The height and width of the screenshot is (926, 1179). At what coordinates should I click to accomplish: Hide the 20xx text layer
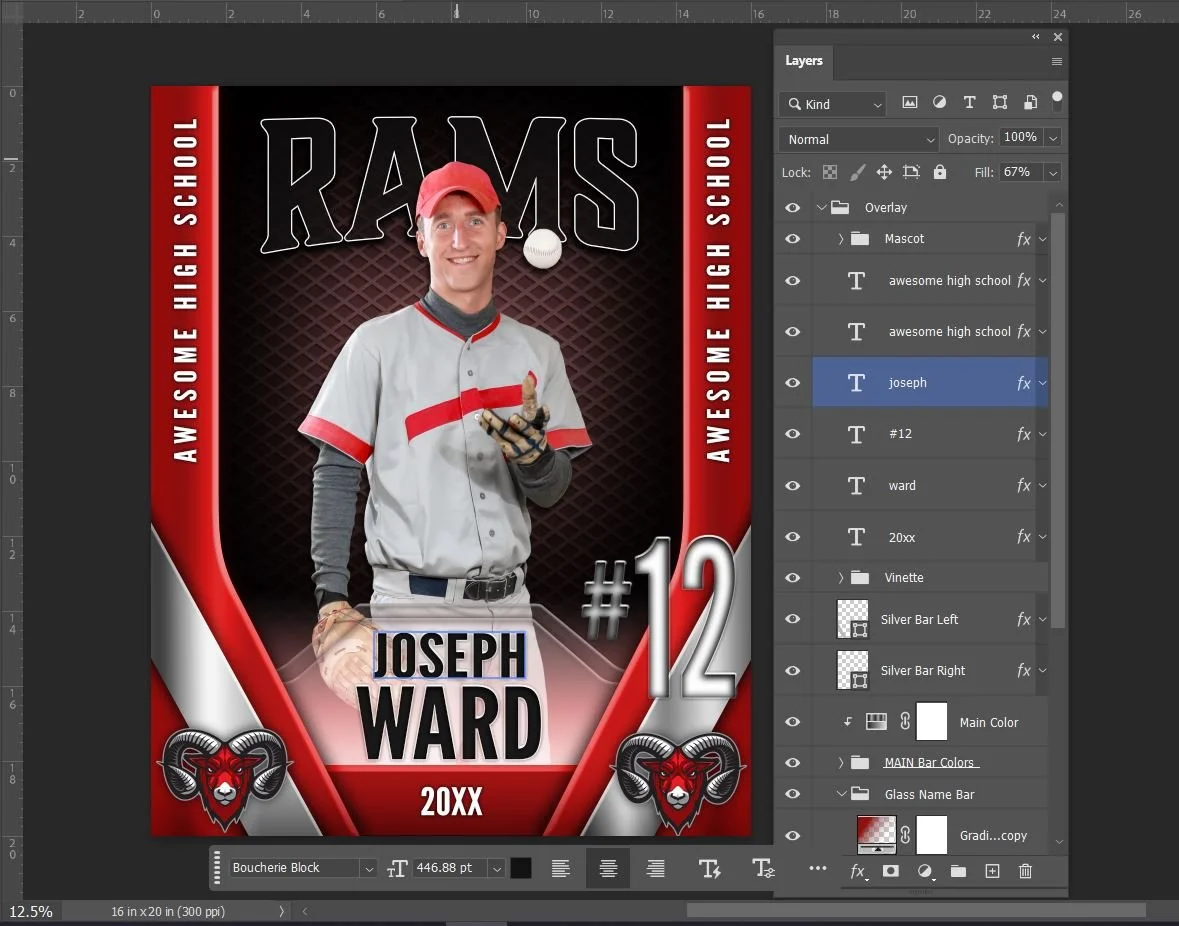coord(793,537)
